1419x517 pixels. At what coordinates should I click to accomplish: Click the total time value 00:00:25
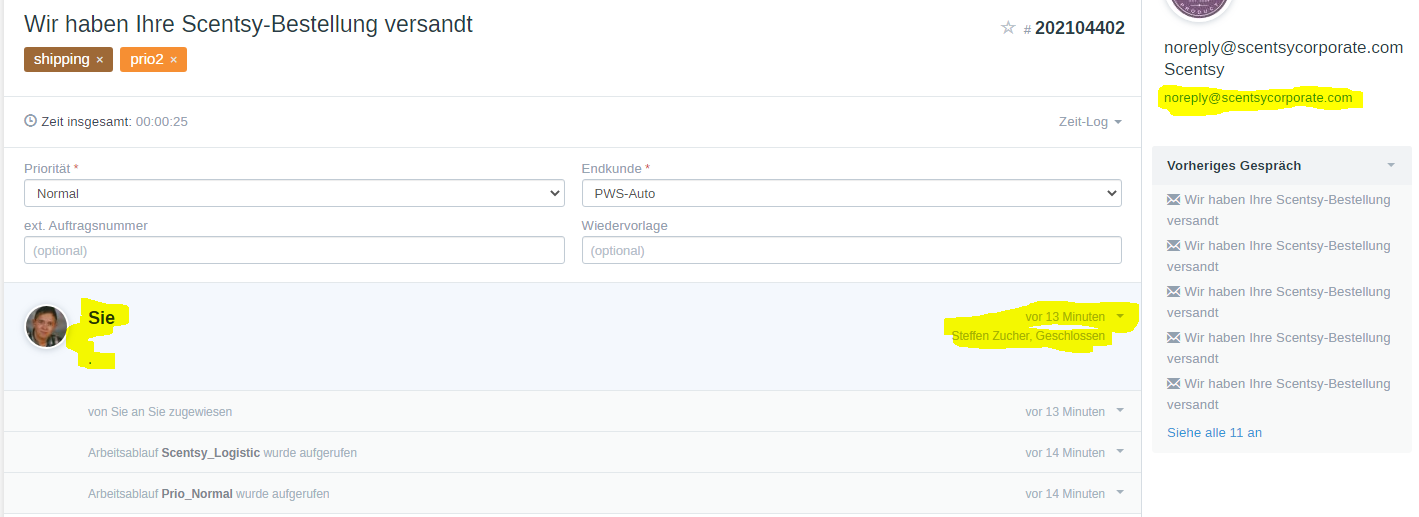point(162,122)
